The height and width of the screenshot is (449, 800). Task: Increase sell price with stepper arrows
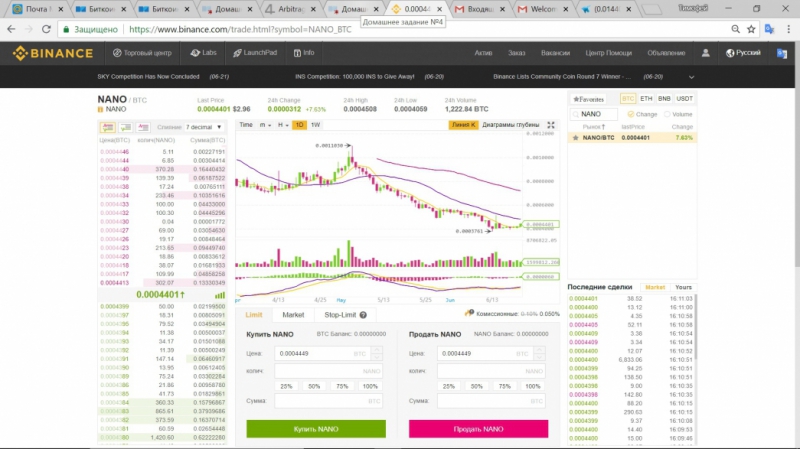pyautogui.click(x=539, y=350)
